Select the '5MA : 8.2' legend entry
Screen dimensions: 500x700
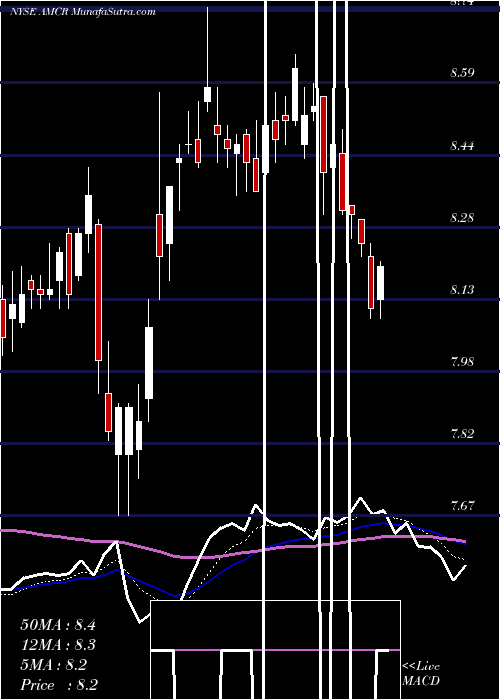54,665
